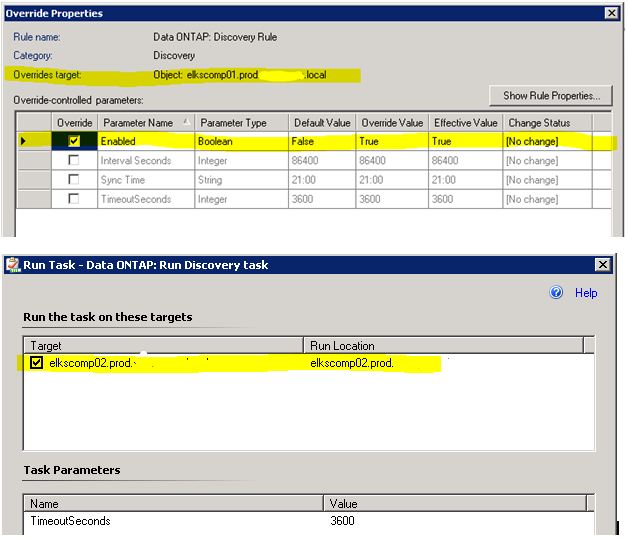Viewport: 628px width, 539px height.
Task: Click the Parameter Type column header
Action: pos(235,123)
